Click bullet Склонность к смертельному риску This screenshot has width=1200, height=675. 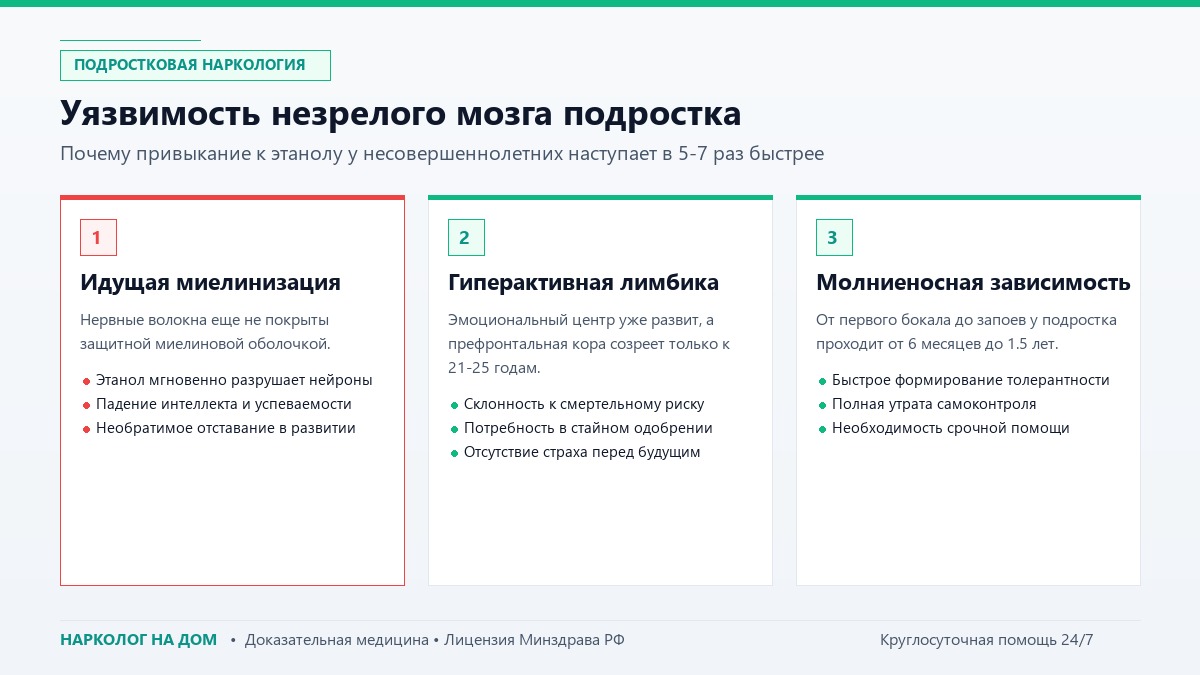577,404
